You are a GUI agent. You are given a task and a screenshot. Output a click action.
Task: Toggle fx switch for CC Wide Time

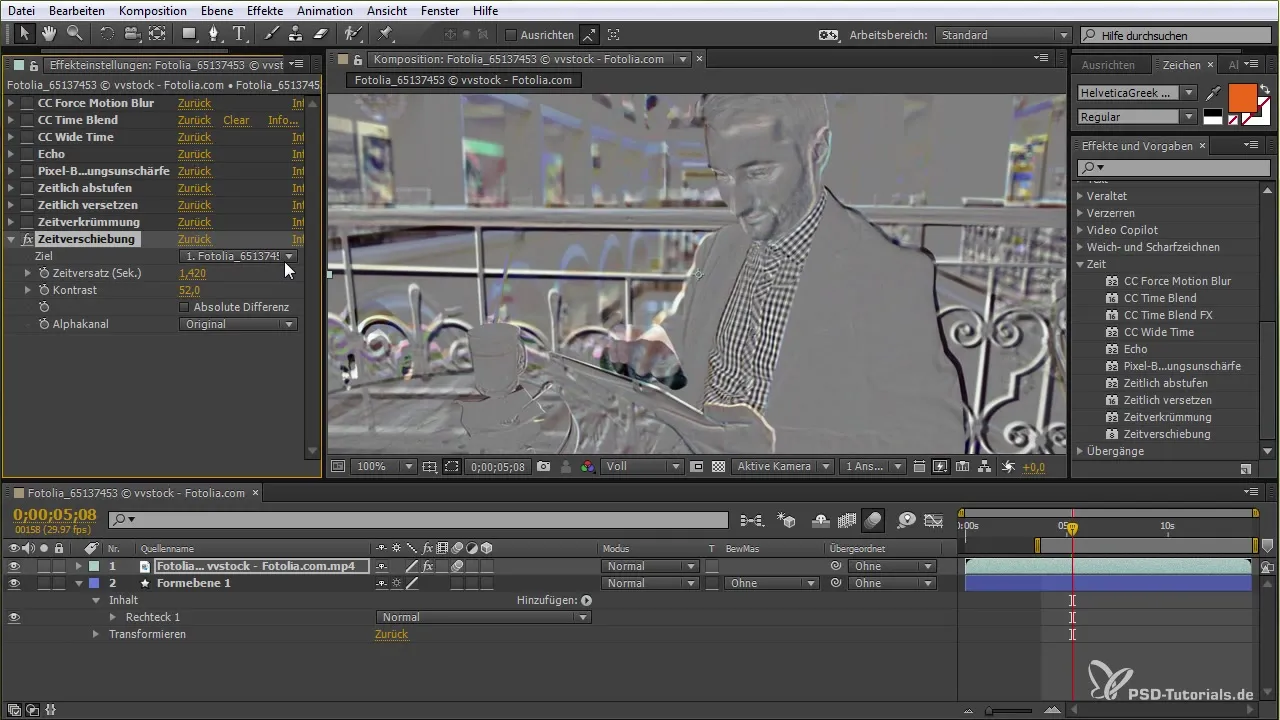pyautogui.click(x=27, y=137)
